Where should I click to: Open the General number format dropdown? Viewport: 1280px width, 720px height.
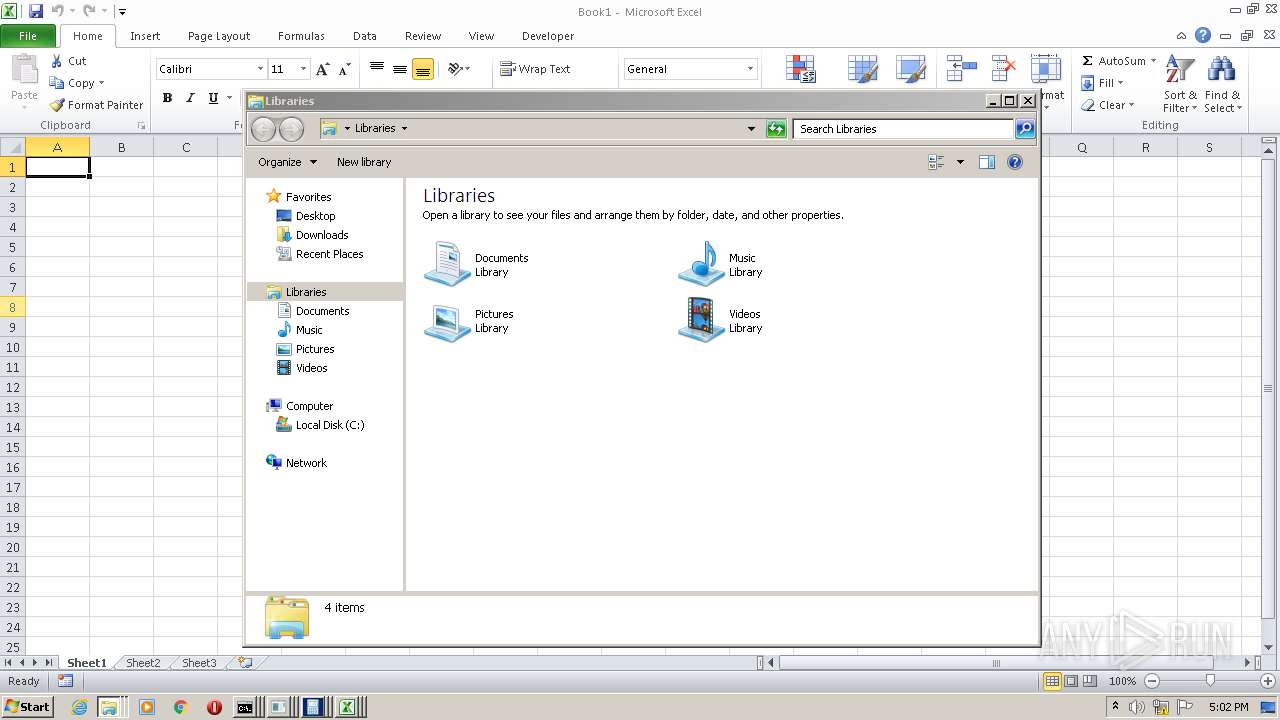(750, 69)
